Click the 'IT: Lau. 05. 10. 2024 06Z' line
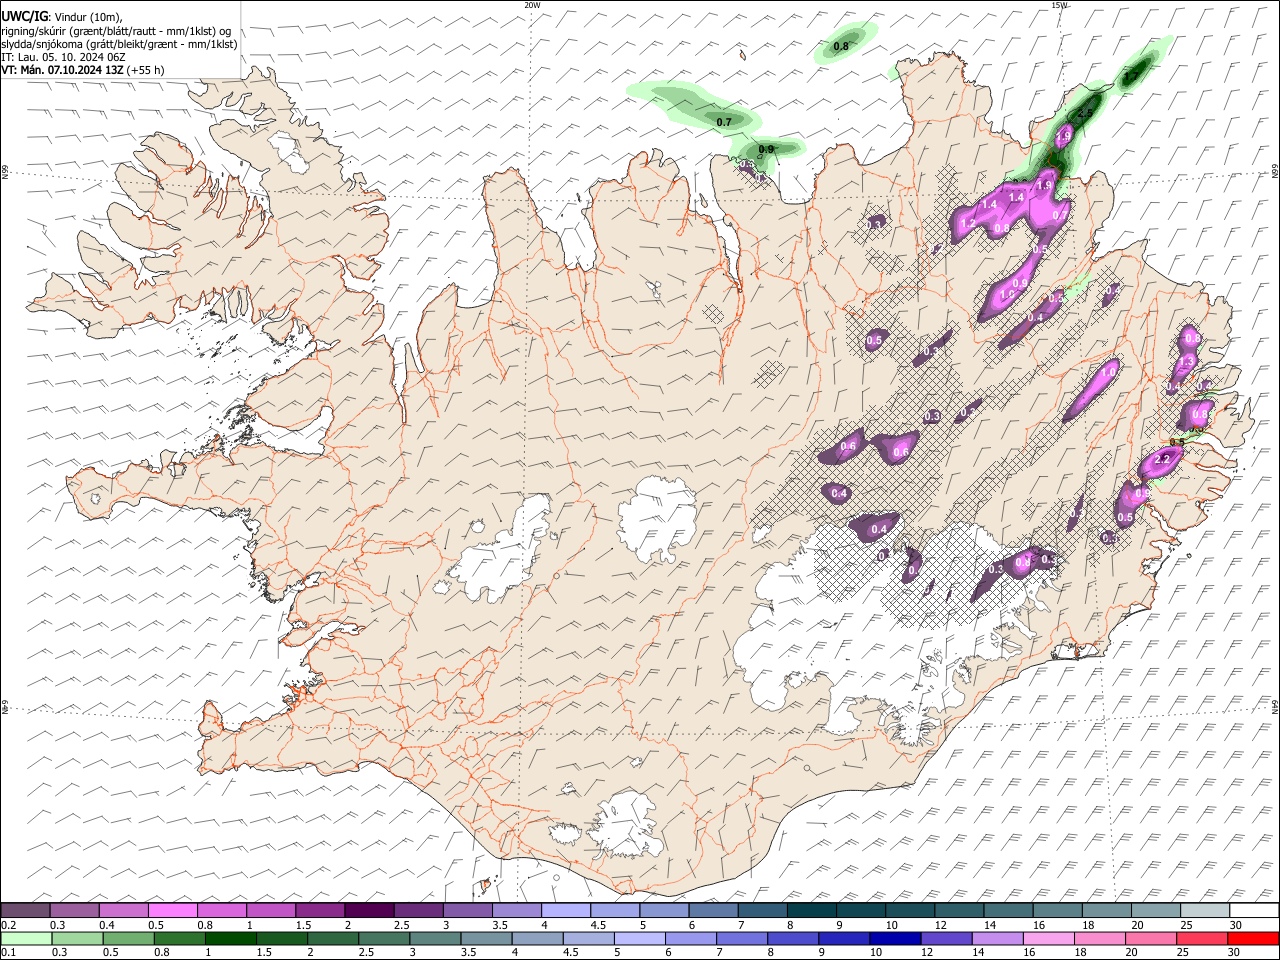This screenshot has width=1280, height=960. click(63, 57)
